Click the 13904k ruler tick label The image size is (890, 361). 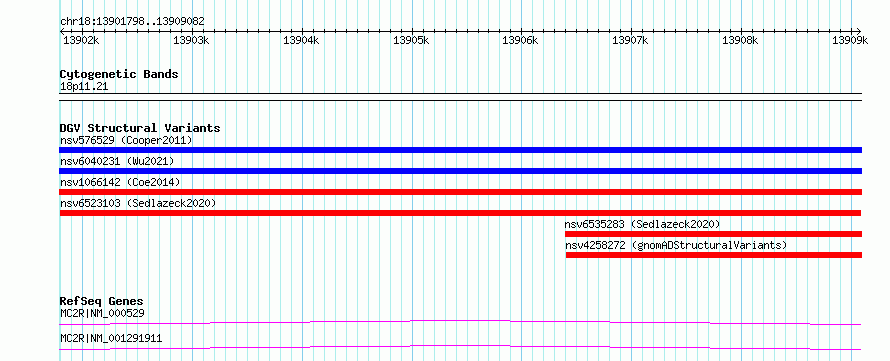(301, 40)
